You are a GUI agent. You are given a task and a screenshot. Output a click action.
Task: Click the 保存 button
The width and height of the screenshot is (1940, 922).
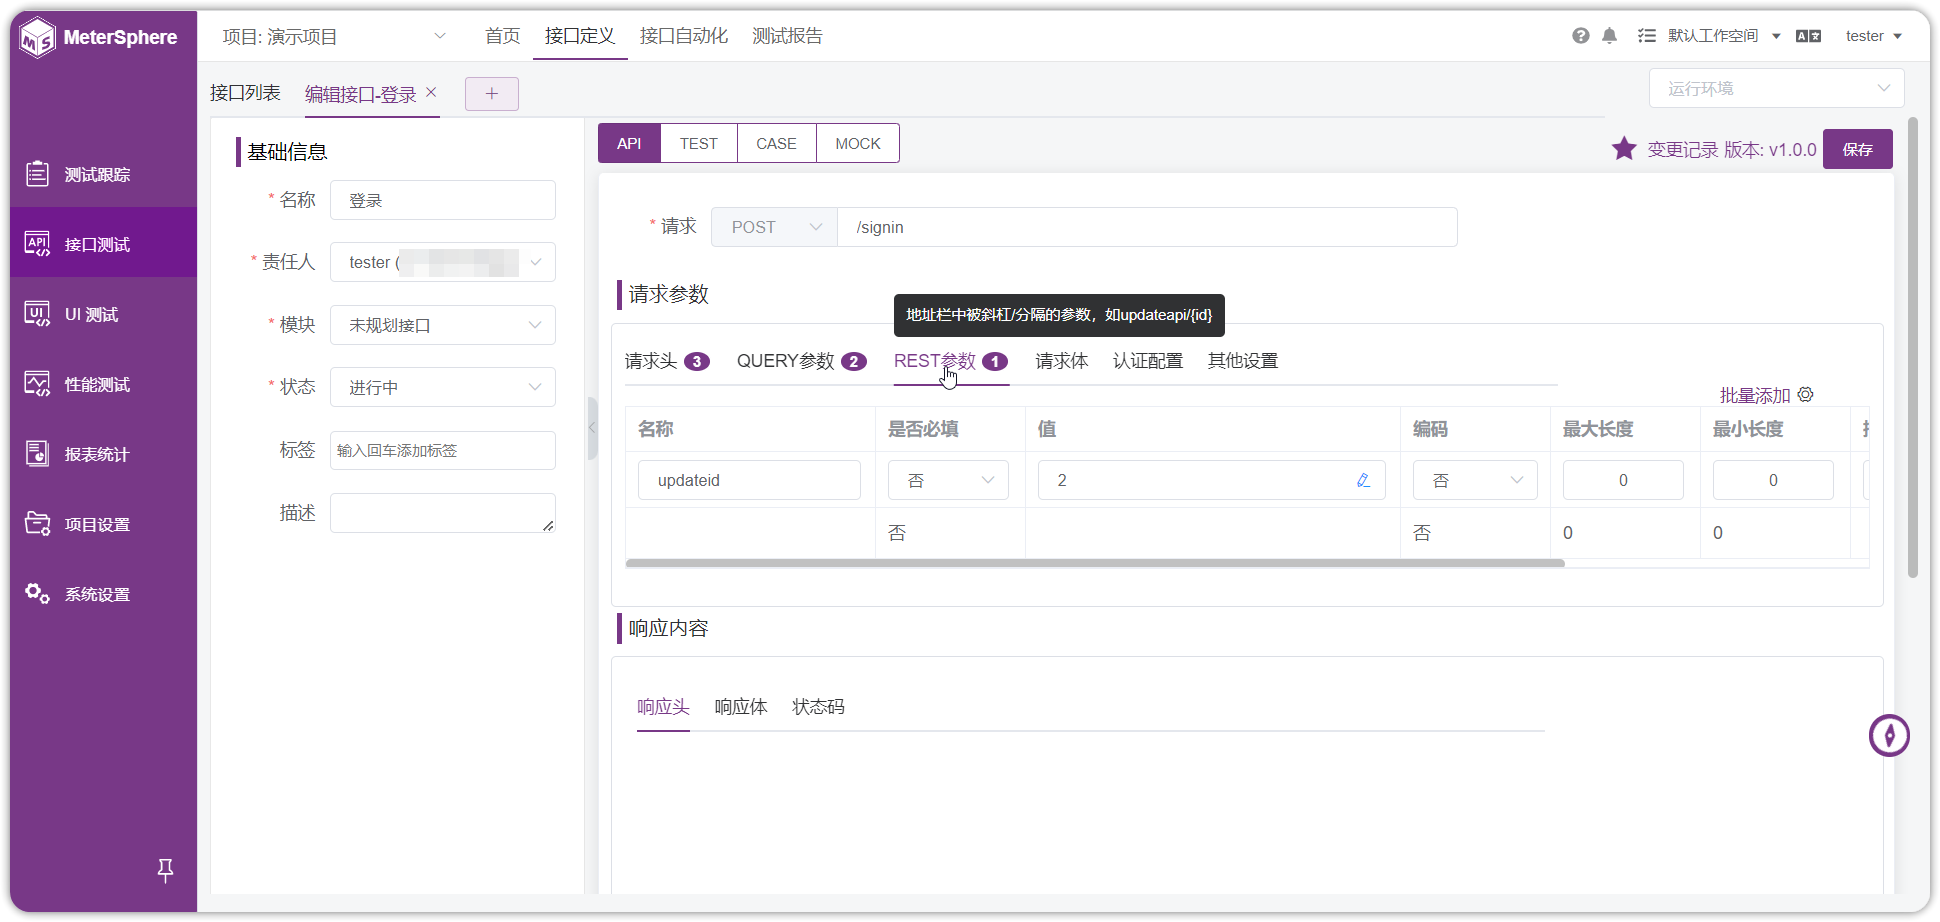click(1858, 149)
